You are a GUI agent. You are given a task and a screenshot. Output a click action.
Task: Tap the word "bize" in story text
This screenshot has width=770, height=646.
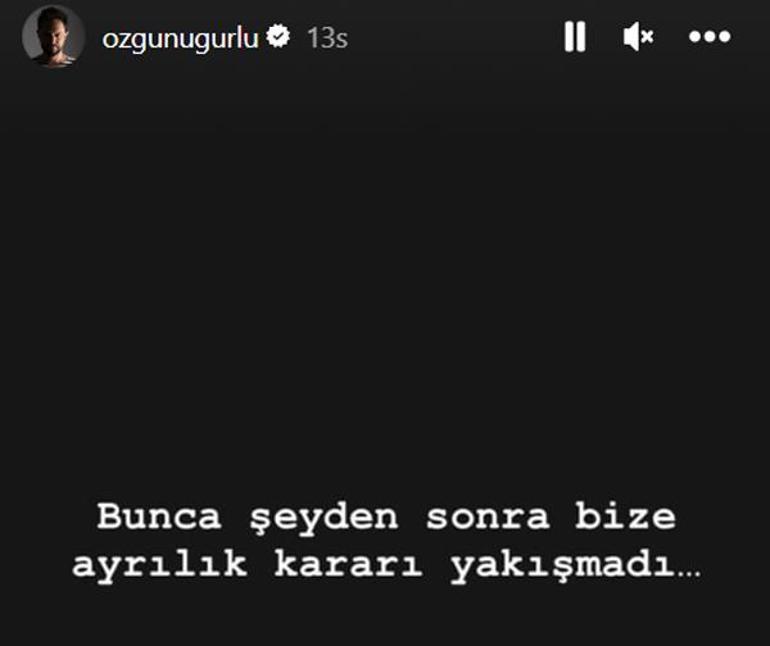point(626,517)
